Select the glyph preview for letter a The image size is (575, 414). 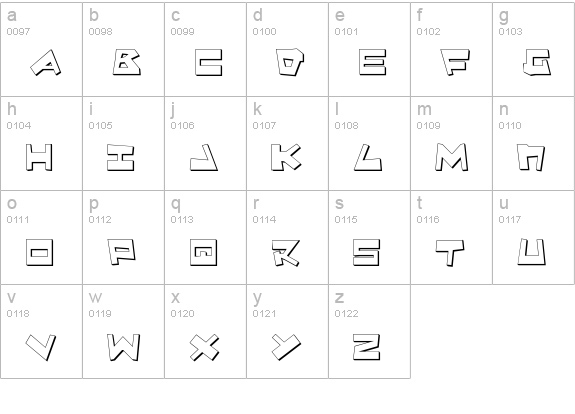(45, 63)
